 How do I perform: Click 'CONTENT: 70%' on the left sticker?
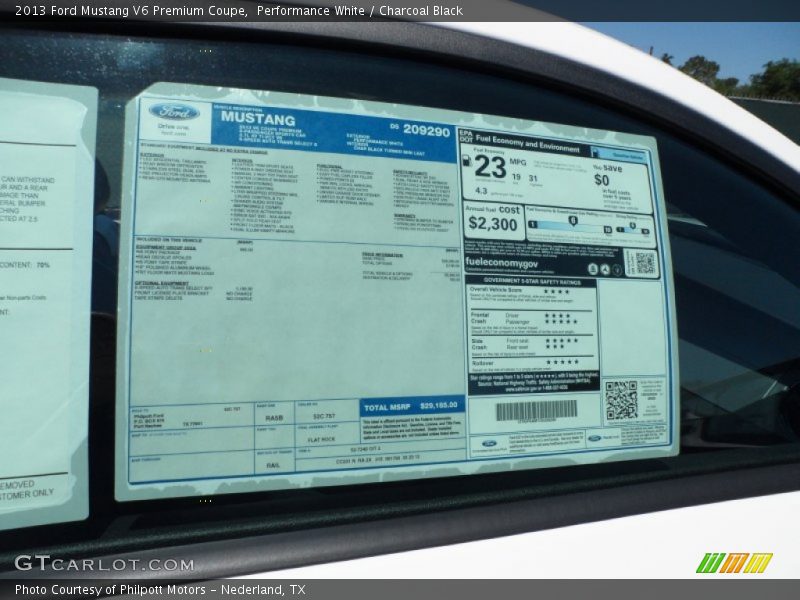25,265
